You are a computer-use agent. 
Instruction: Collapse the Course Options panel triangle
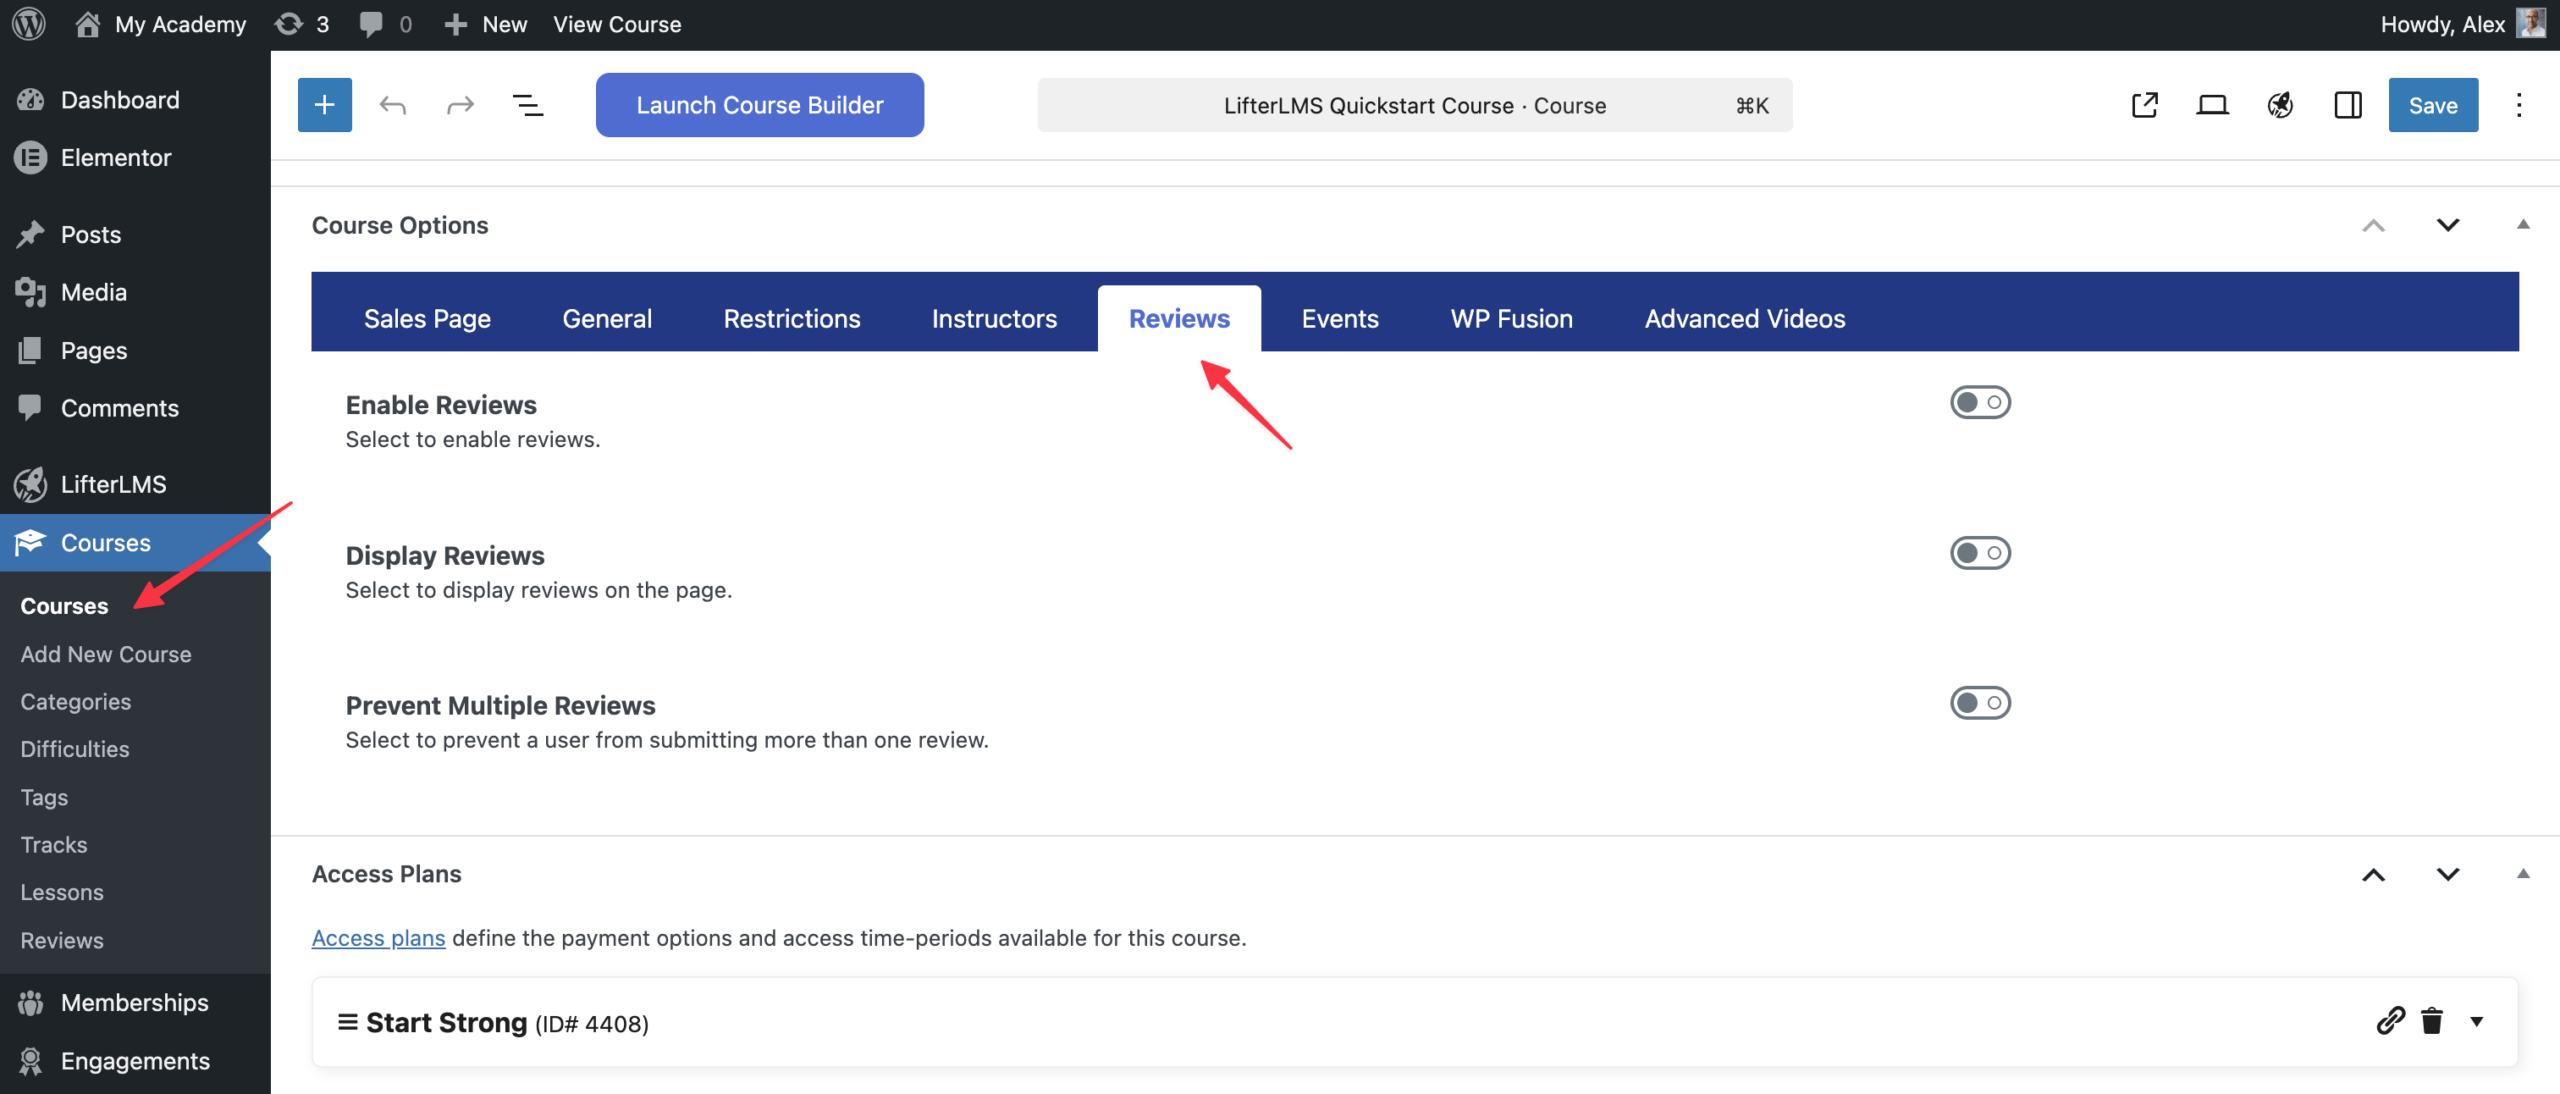coord(2523,224)
